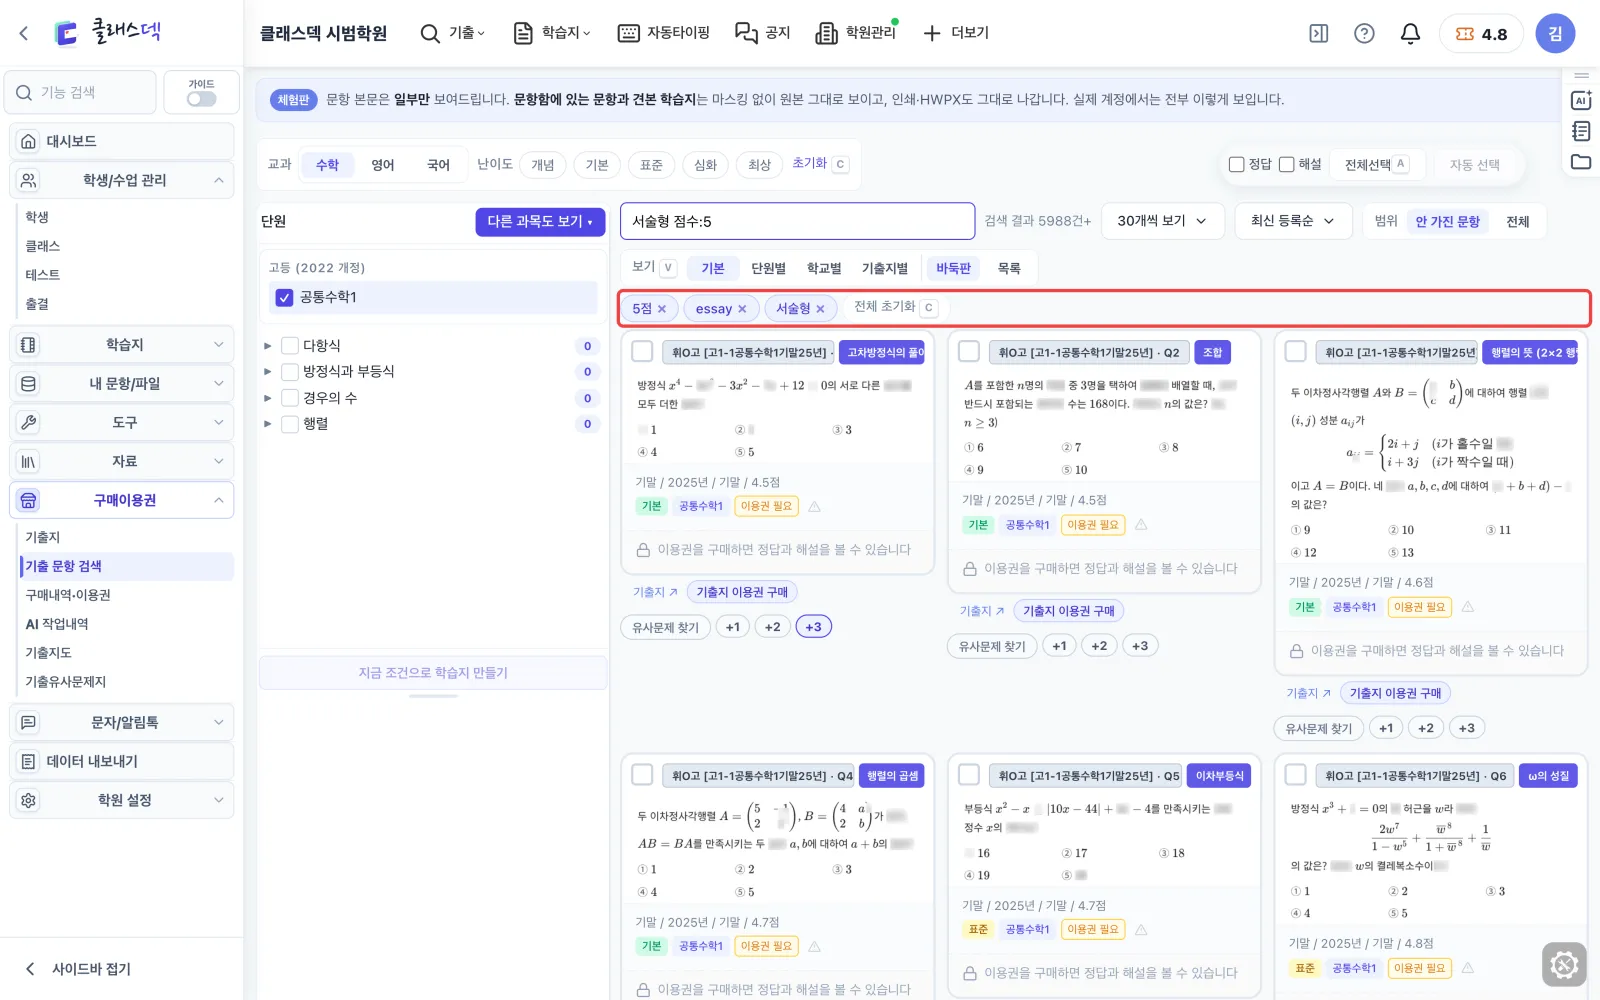Open the help question mark icon
1600x1000 pixels.
pyautogui.click(x=1364, y=33)
